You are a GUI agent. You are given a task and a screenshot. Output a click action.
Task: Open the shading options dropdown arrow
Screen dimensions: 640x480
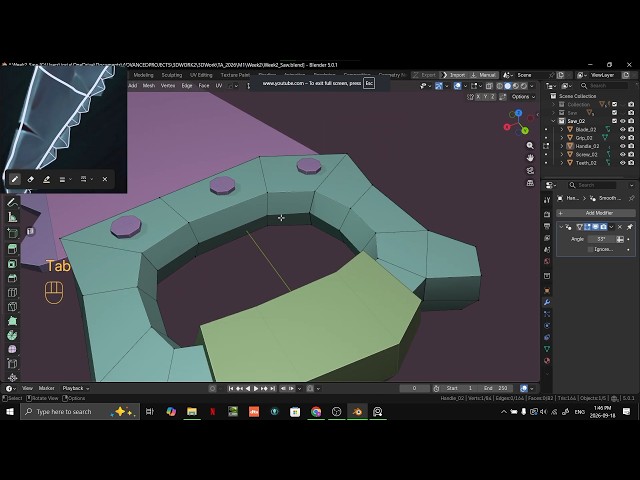[532, 86]
